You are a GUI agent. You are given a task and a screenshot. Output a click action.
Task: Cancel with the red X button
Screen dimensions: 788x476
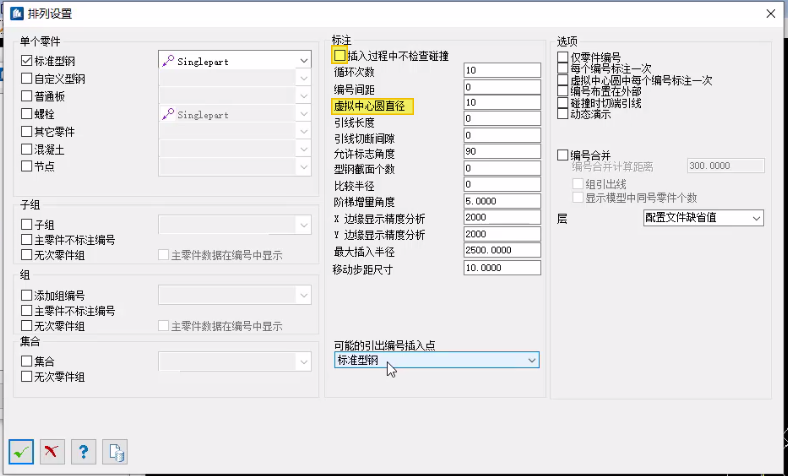click(x=52, y=452)
